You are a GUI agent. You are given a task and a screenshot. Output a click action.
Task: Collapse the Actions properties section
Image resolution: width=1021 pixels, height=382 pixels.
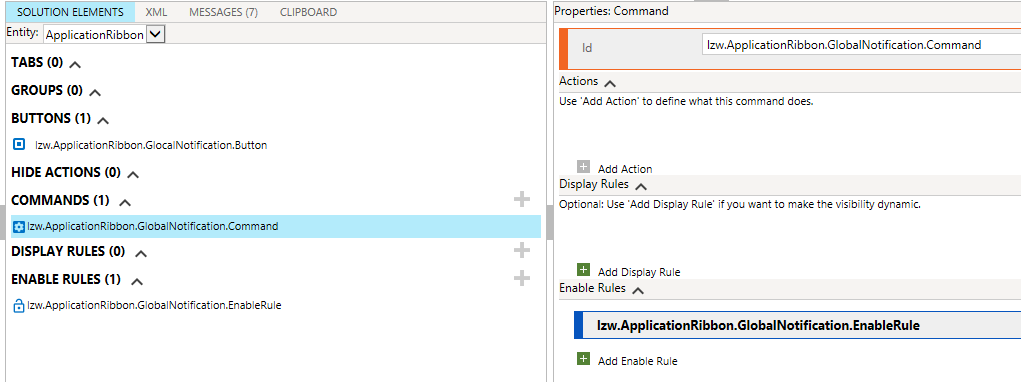click(610, 83)
